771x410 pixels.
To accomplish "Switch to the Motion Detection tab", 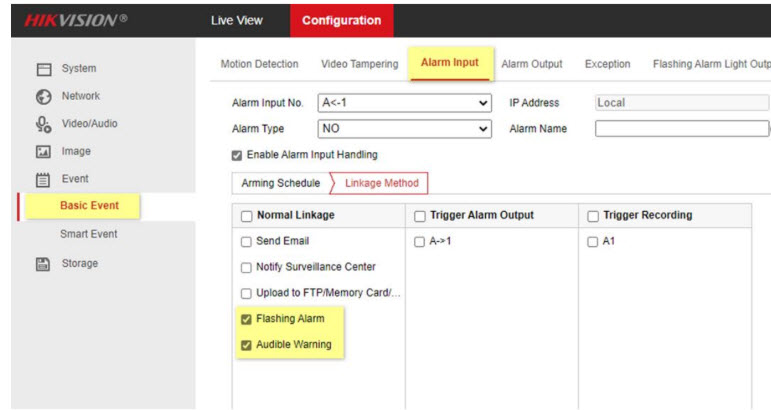I will (259, 64).
